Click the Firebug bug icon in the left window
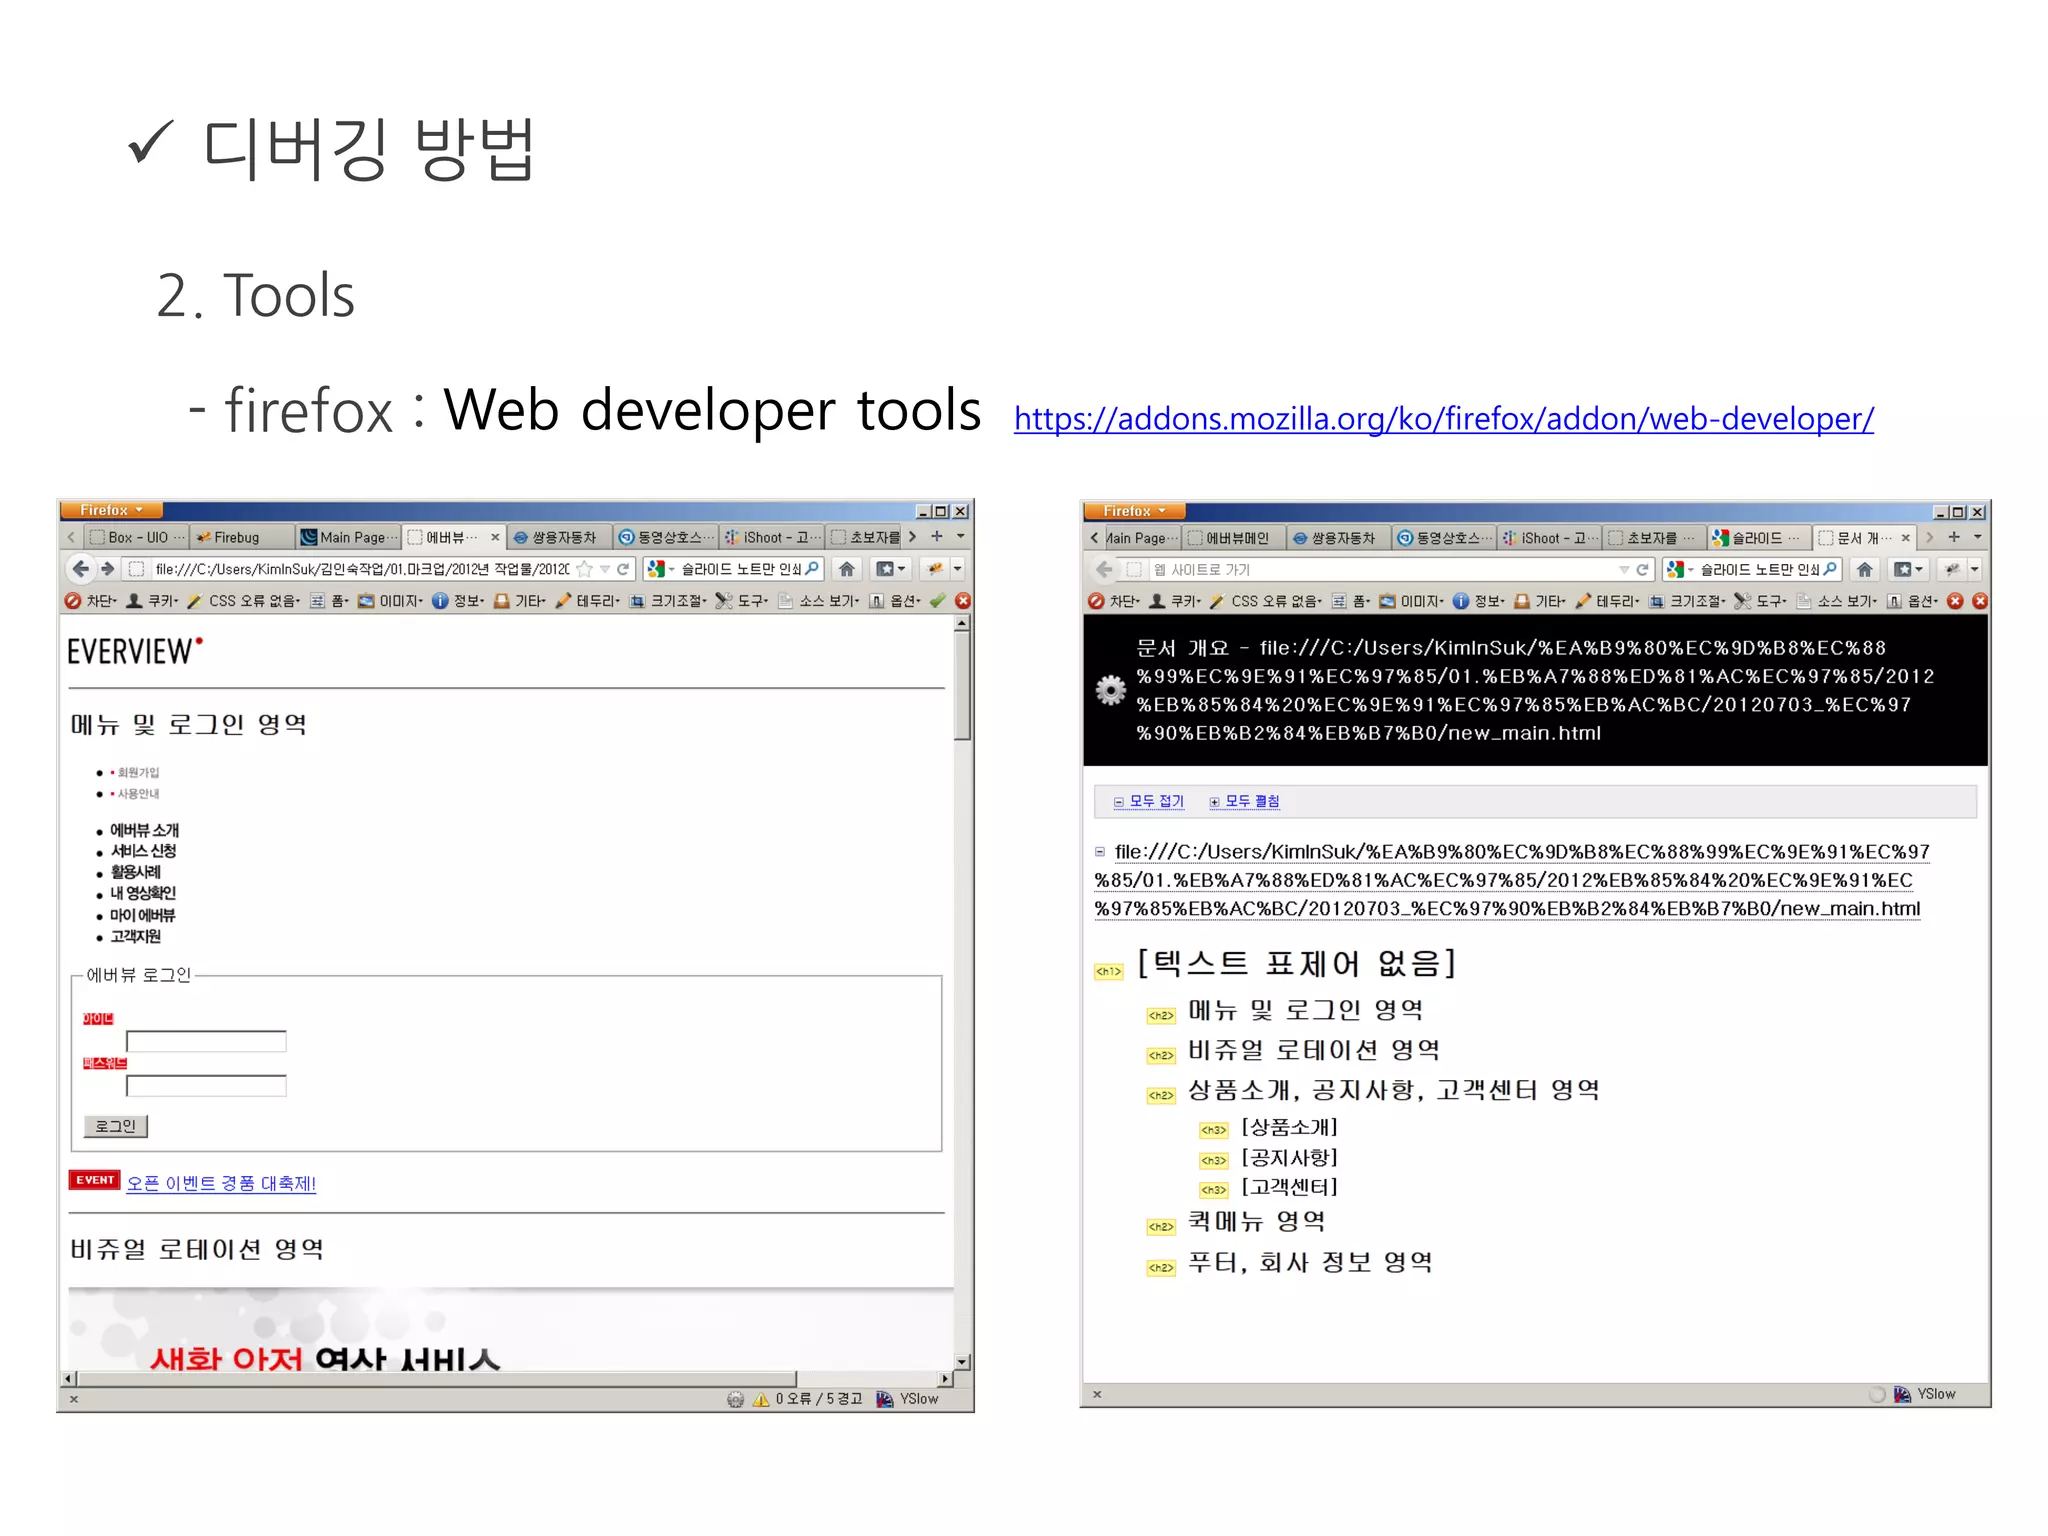This screenshot has width=2048, height=1536. (935, 569)
